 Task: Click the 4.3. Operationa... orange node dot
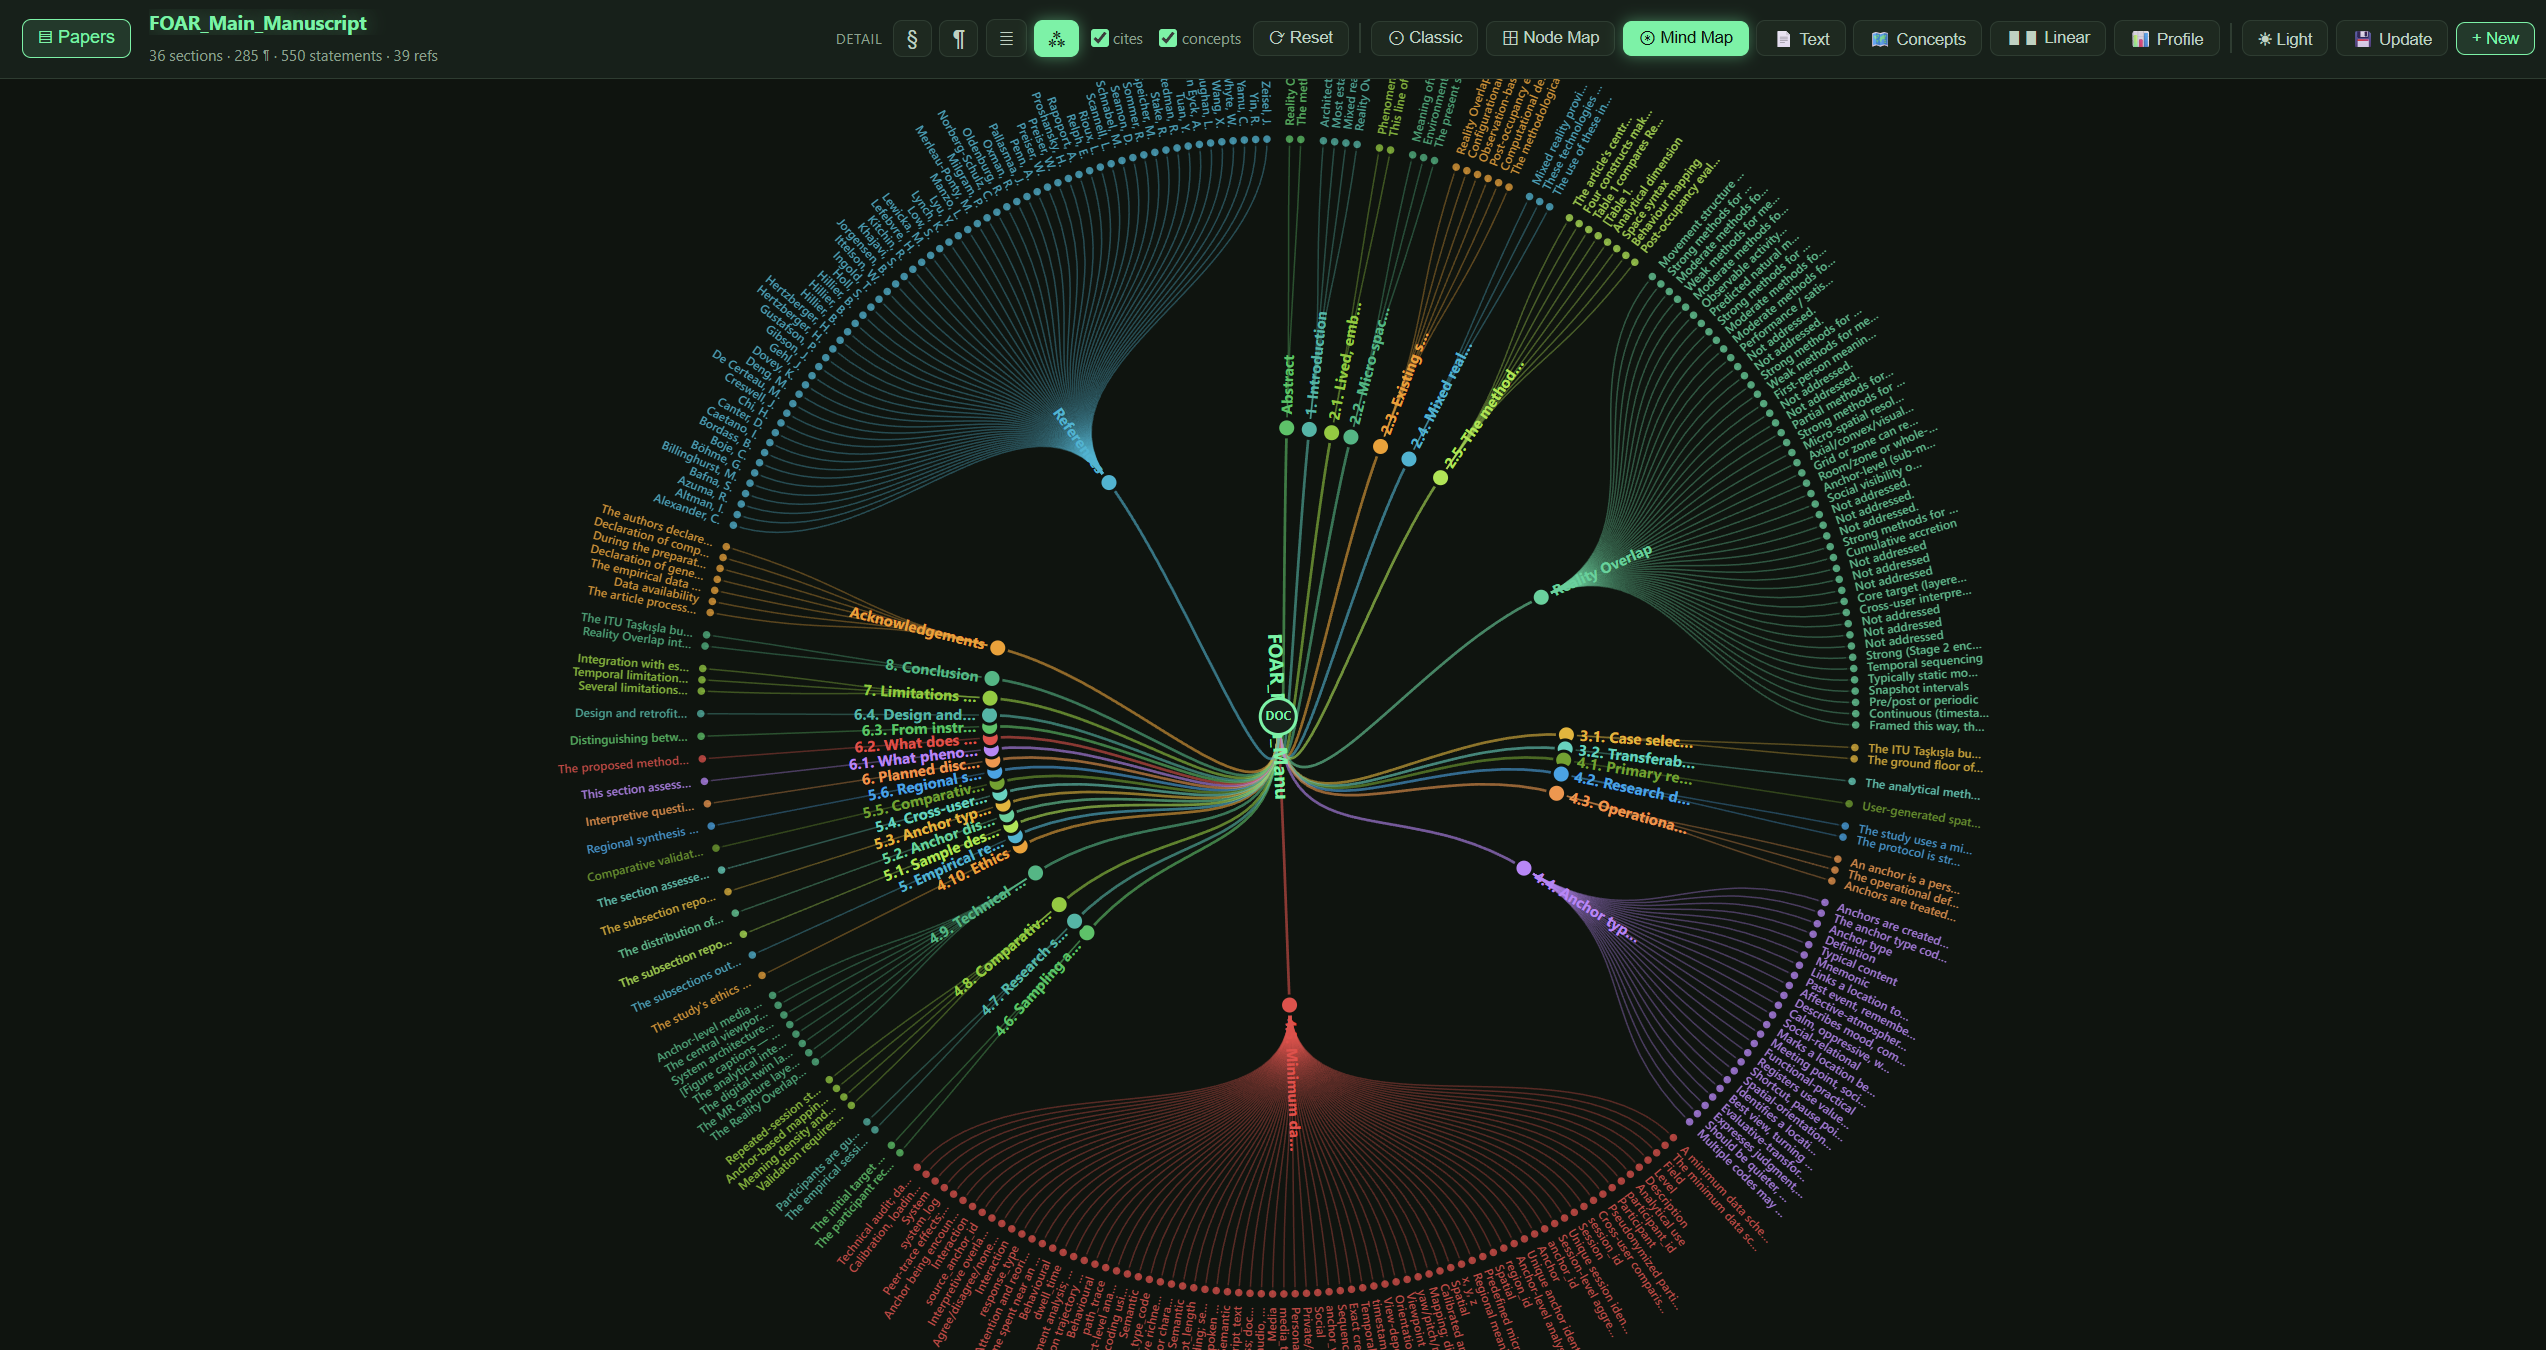(1556, 793)
